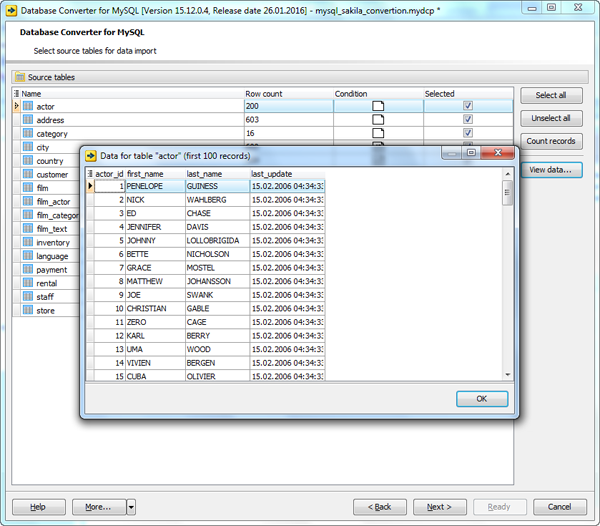The image size is (600, 526).
Task: Select the ZERO first_name cell
Action: coord(155,322)
